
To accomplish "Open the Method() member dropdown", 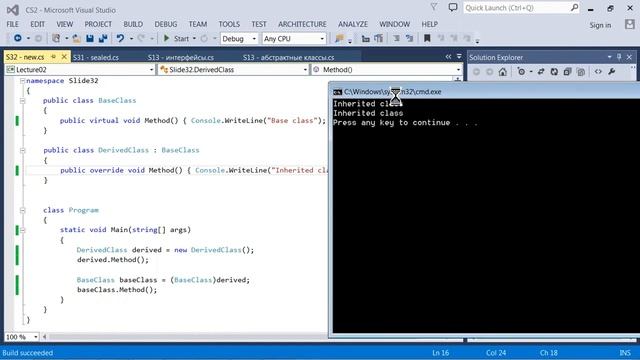I will point(387,70).
